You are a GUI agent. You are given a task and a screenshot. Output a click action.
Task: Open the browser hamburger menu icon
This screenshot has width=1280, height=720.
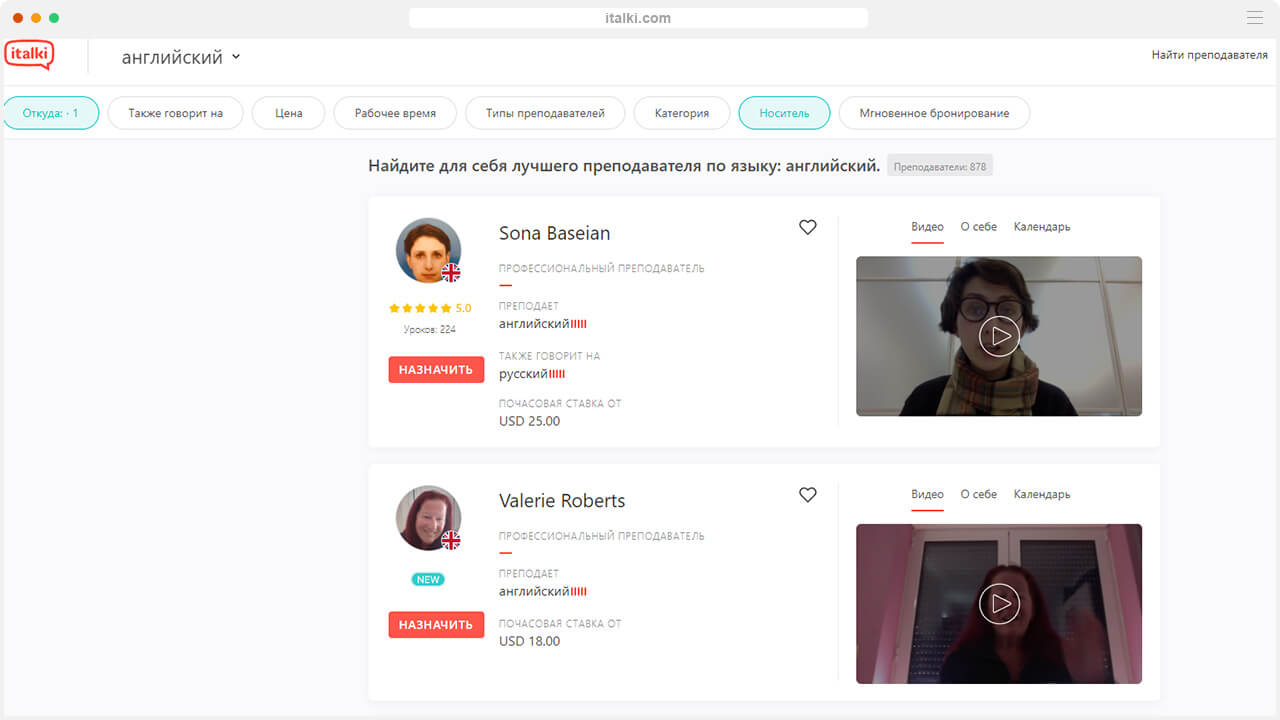click(x=1254, y=18)
